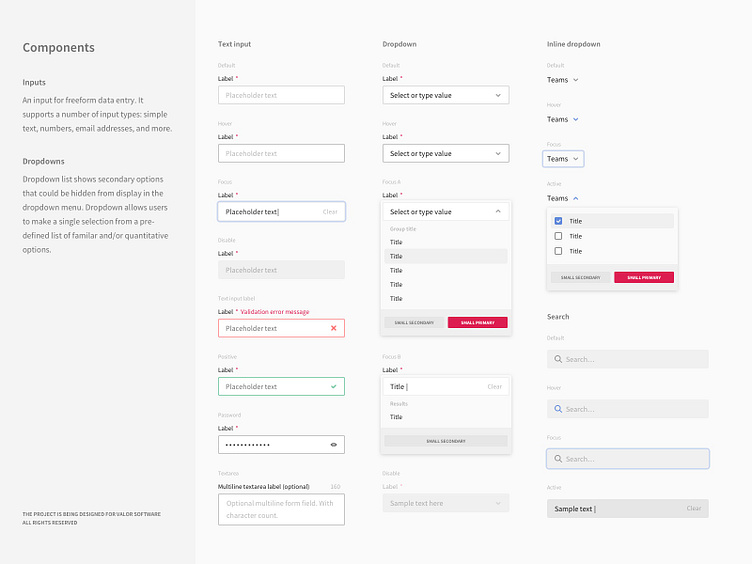Collapse the Focus A dropdown chevron

498,212
